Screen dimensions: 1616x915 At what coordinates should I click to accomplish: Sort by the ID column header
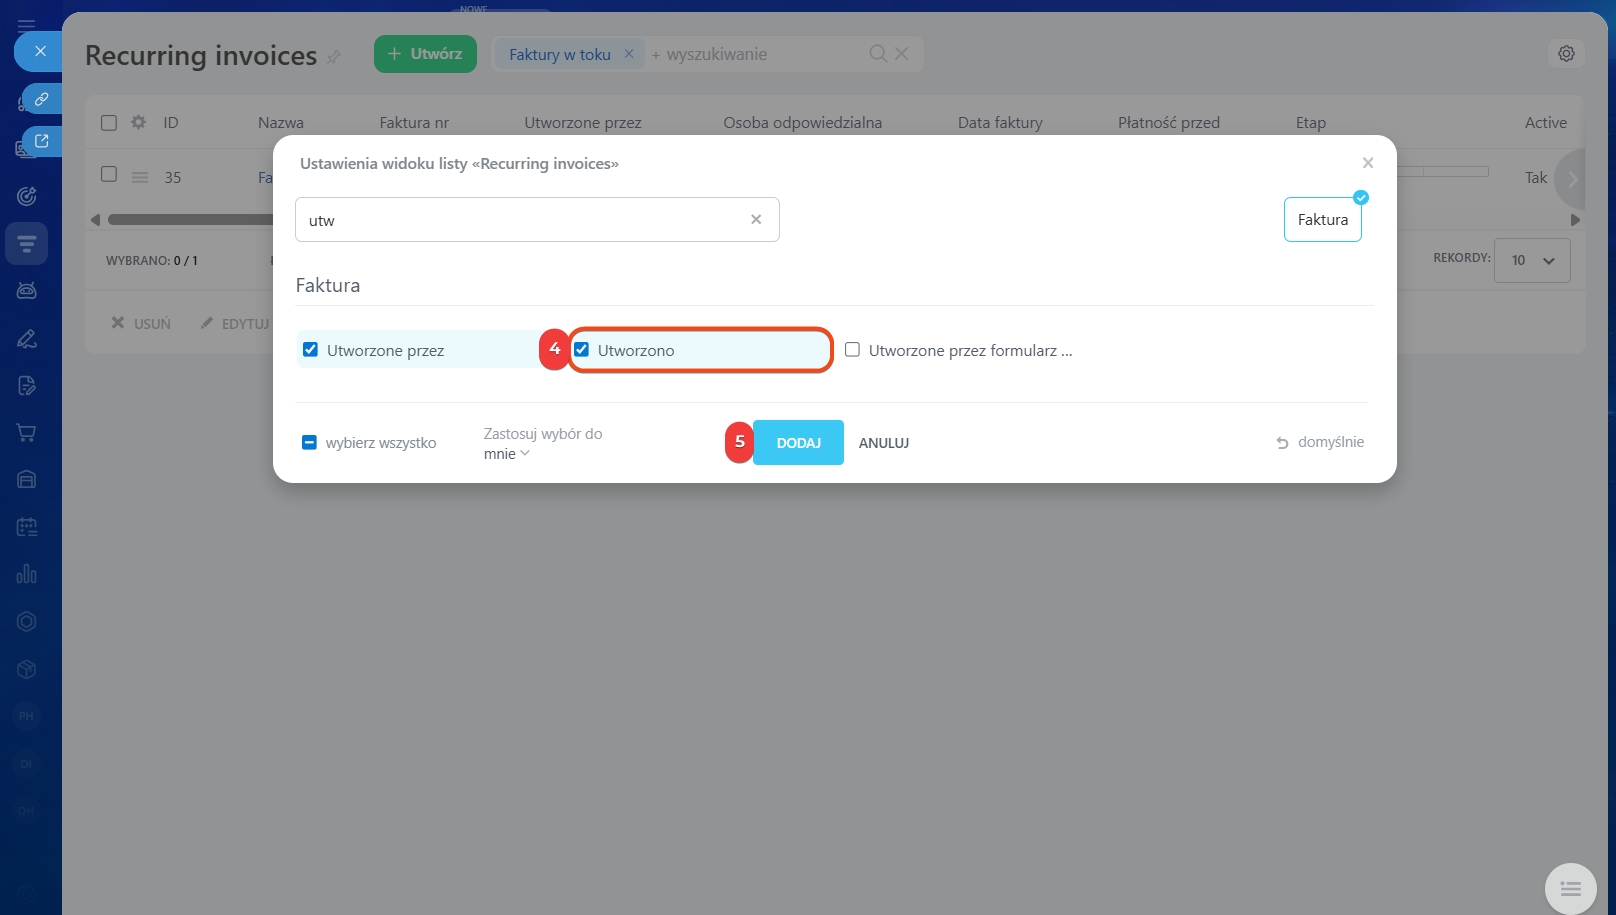point(171,122)
